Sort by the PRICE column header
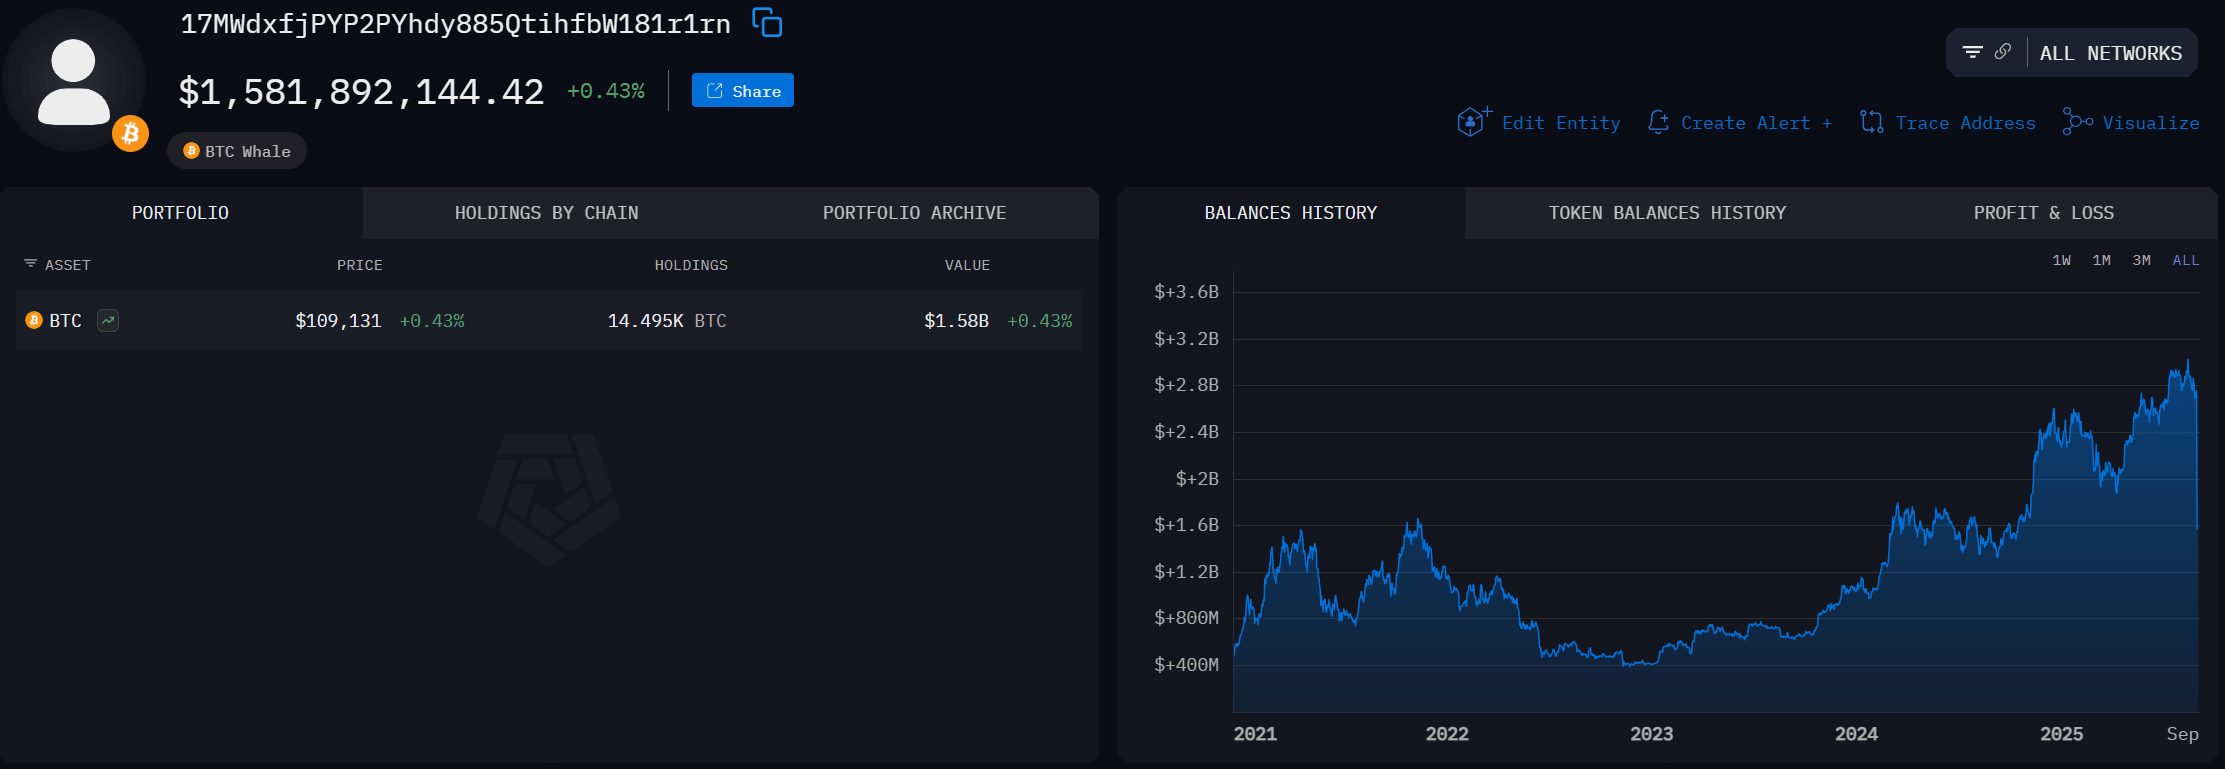2225x769 pixels. (x=360, y=265)
